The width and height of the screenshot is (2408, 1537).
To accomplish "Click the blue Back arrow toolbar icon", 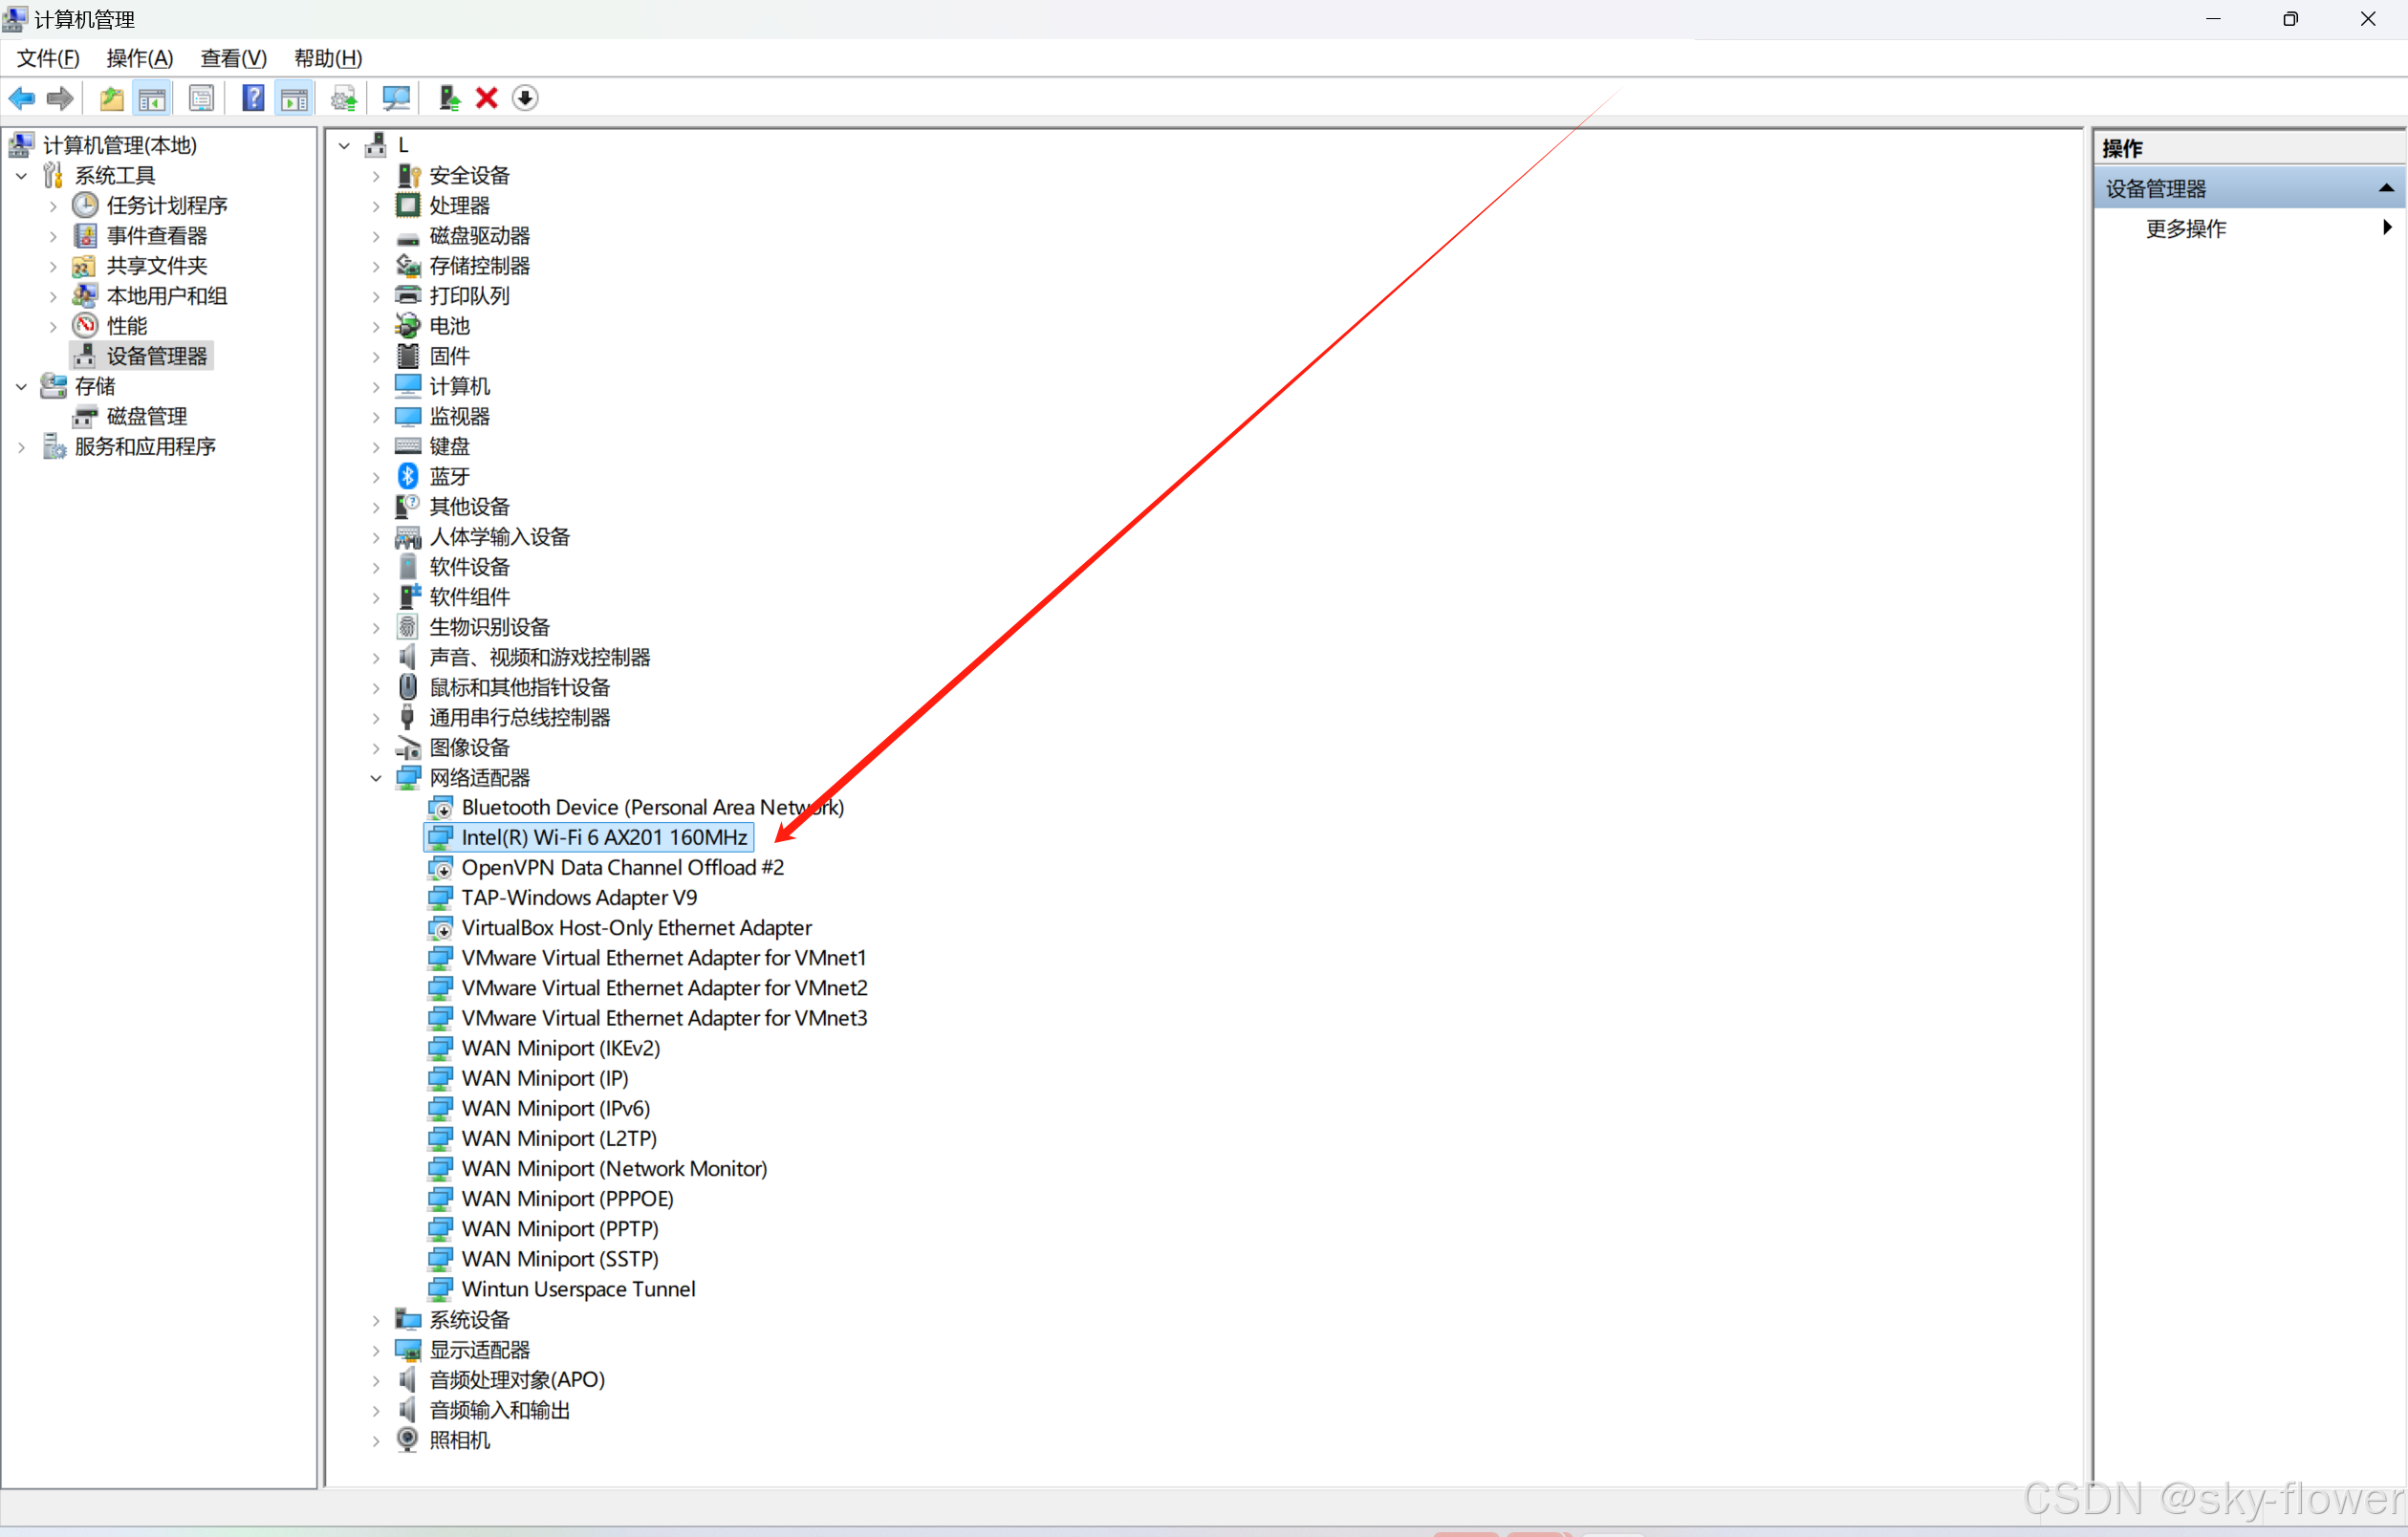I will (22, 98).
